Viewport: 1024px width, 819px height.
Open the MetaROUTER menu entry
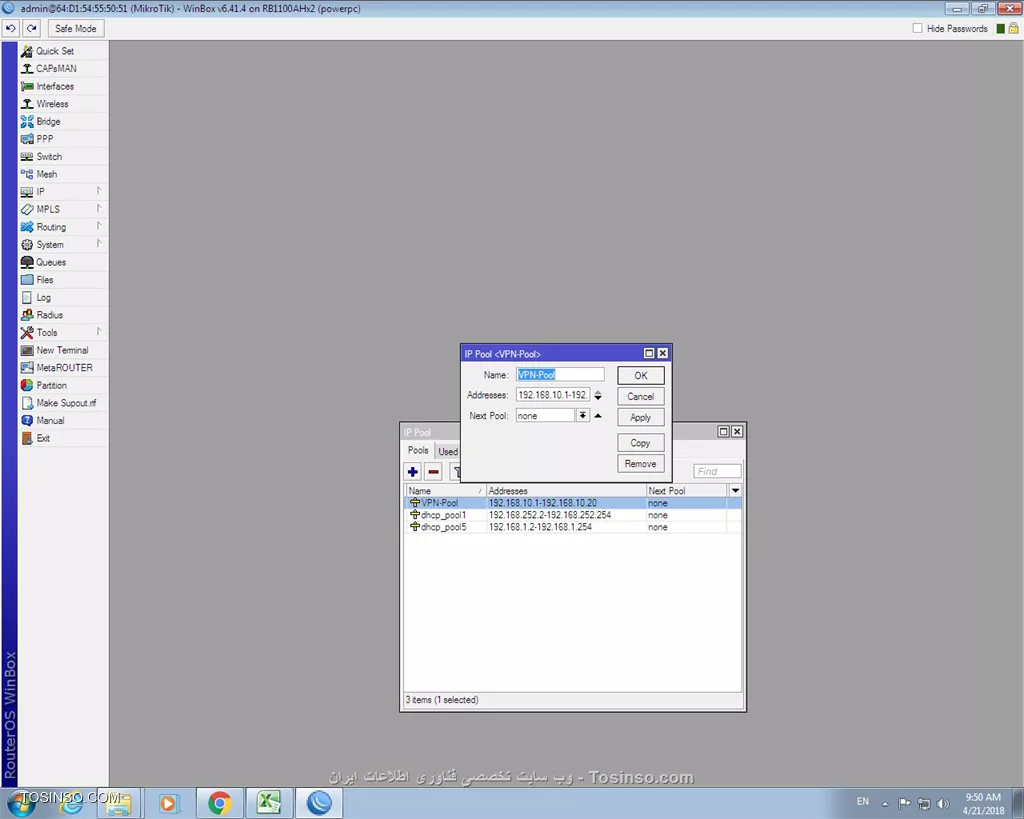63,368
